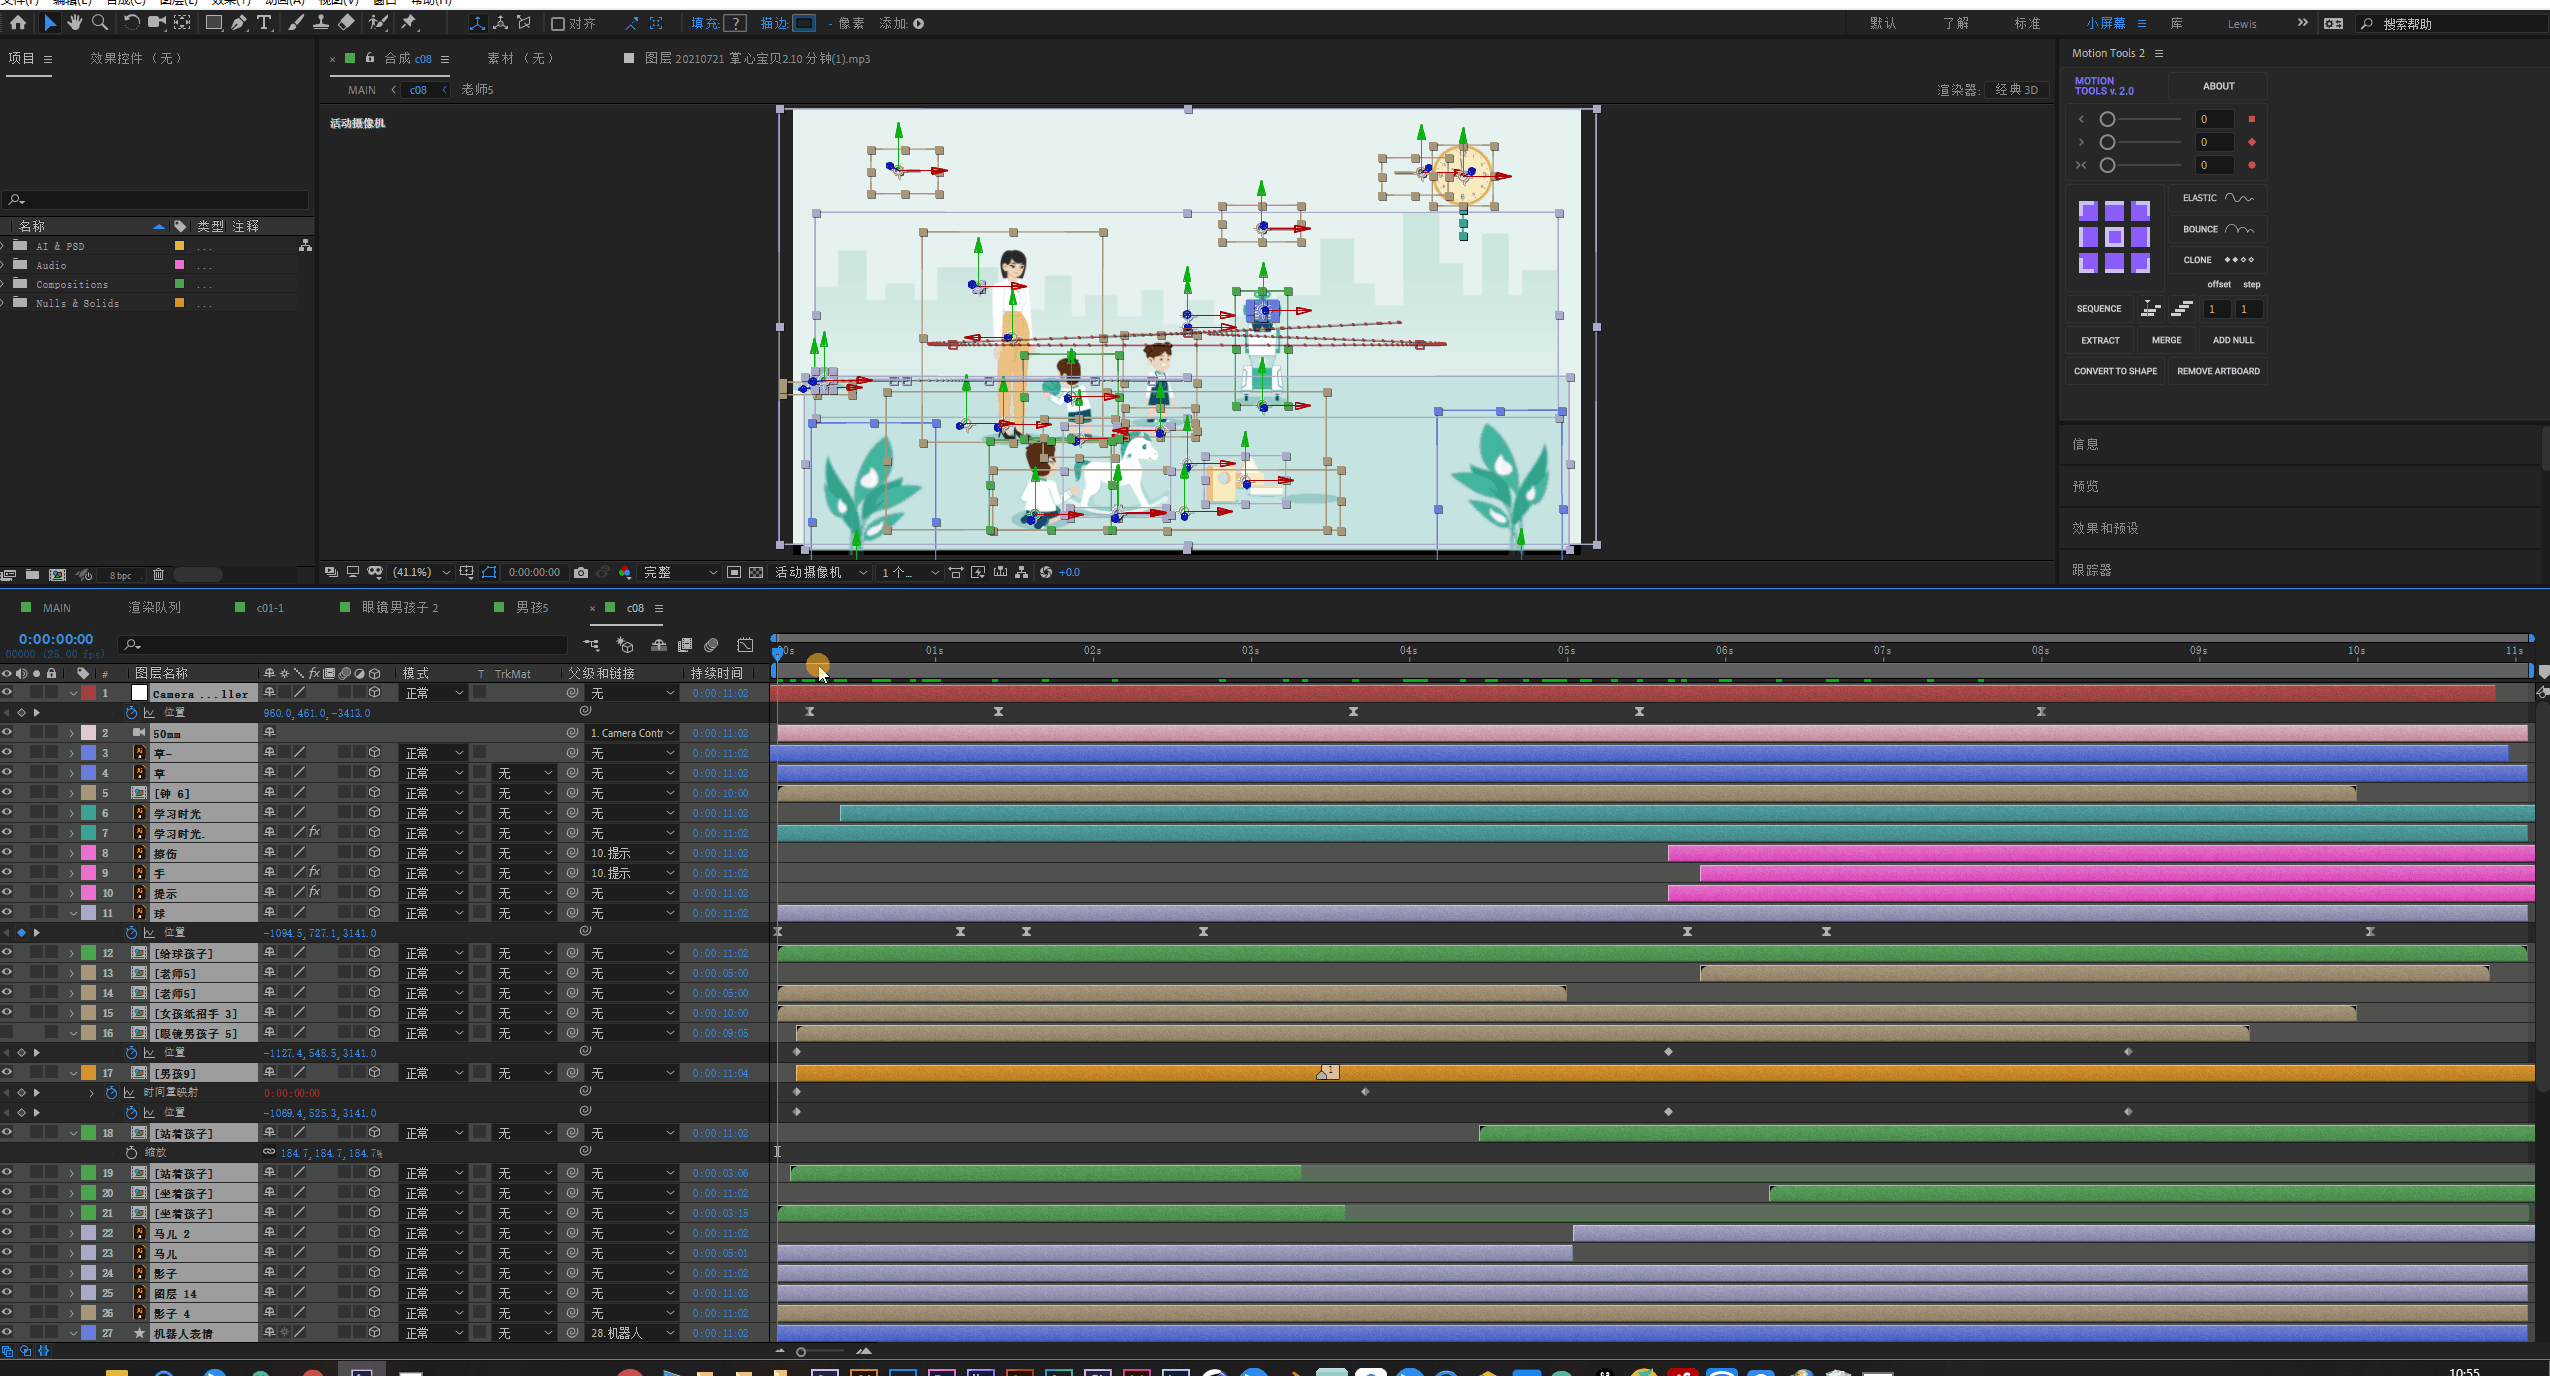
Task: Select the Zoom magnifier tool
Action: tap(100, 22)
